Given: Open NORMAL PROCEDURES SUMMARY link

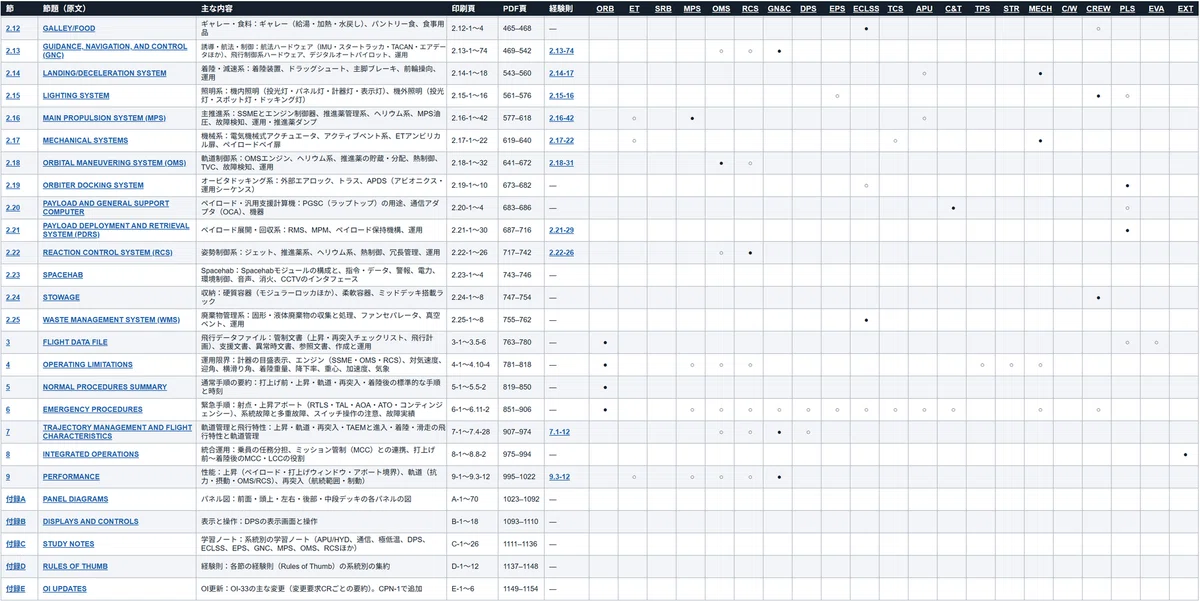Looking at the screenshot, I should (x=105, y=387).
